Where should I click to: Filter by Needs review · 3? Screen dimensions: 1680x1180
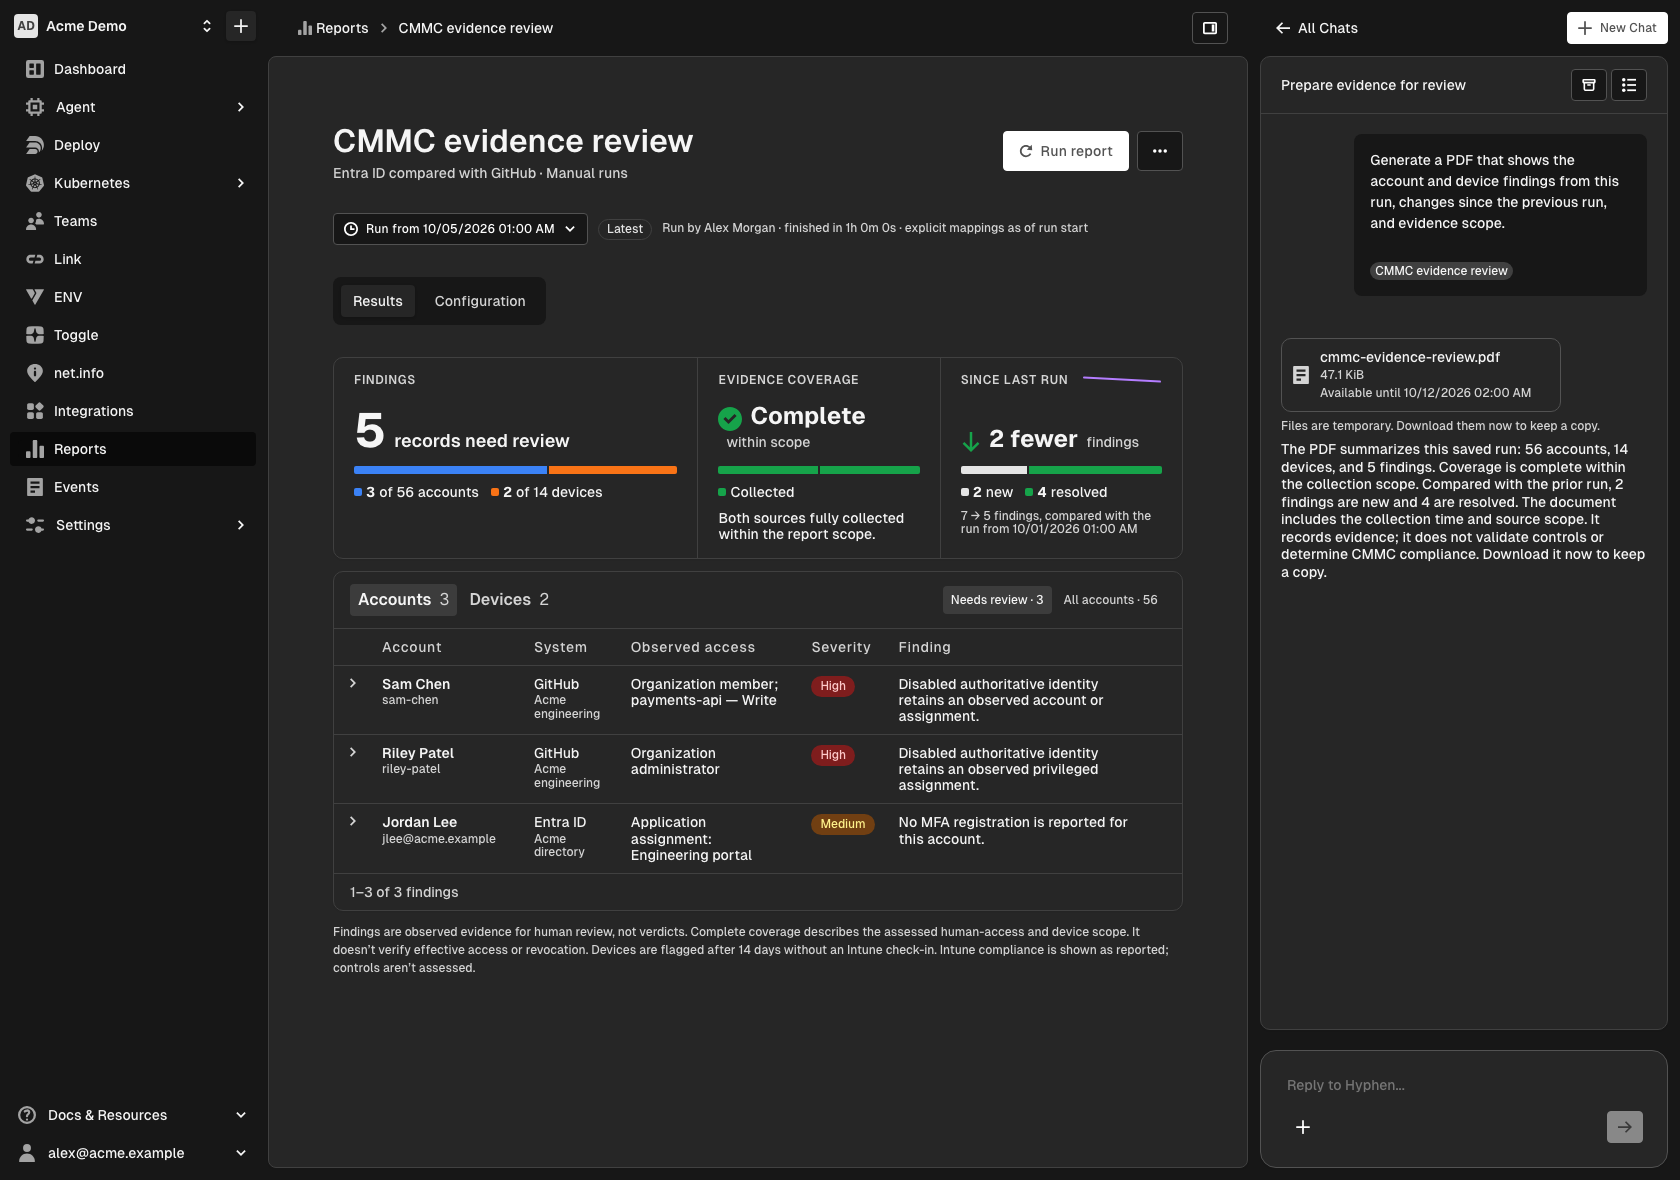(x=997, y=600)
